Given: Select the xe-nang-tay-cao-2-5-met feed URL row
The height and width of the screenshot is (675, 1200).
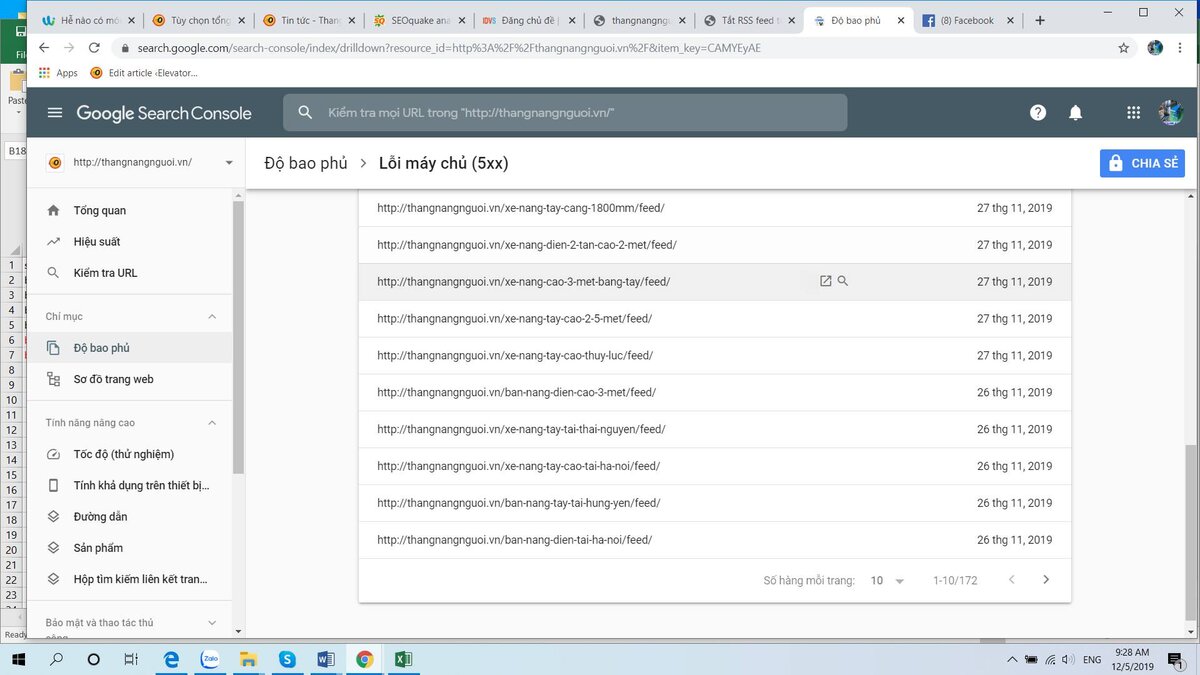Looking at the screenshot, I should 714,319.
